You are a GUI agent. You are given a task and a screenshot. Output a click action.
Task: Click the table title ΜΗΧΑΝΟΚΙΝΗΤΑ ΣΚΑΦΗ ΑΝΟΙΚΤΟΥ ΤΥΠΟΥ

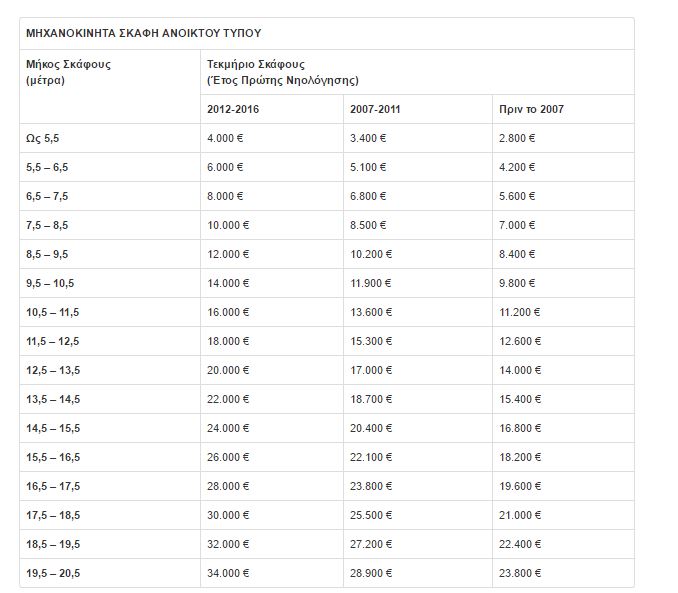pyautogui.click(x=144, y=33)
